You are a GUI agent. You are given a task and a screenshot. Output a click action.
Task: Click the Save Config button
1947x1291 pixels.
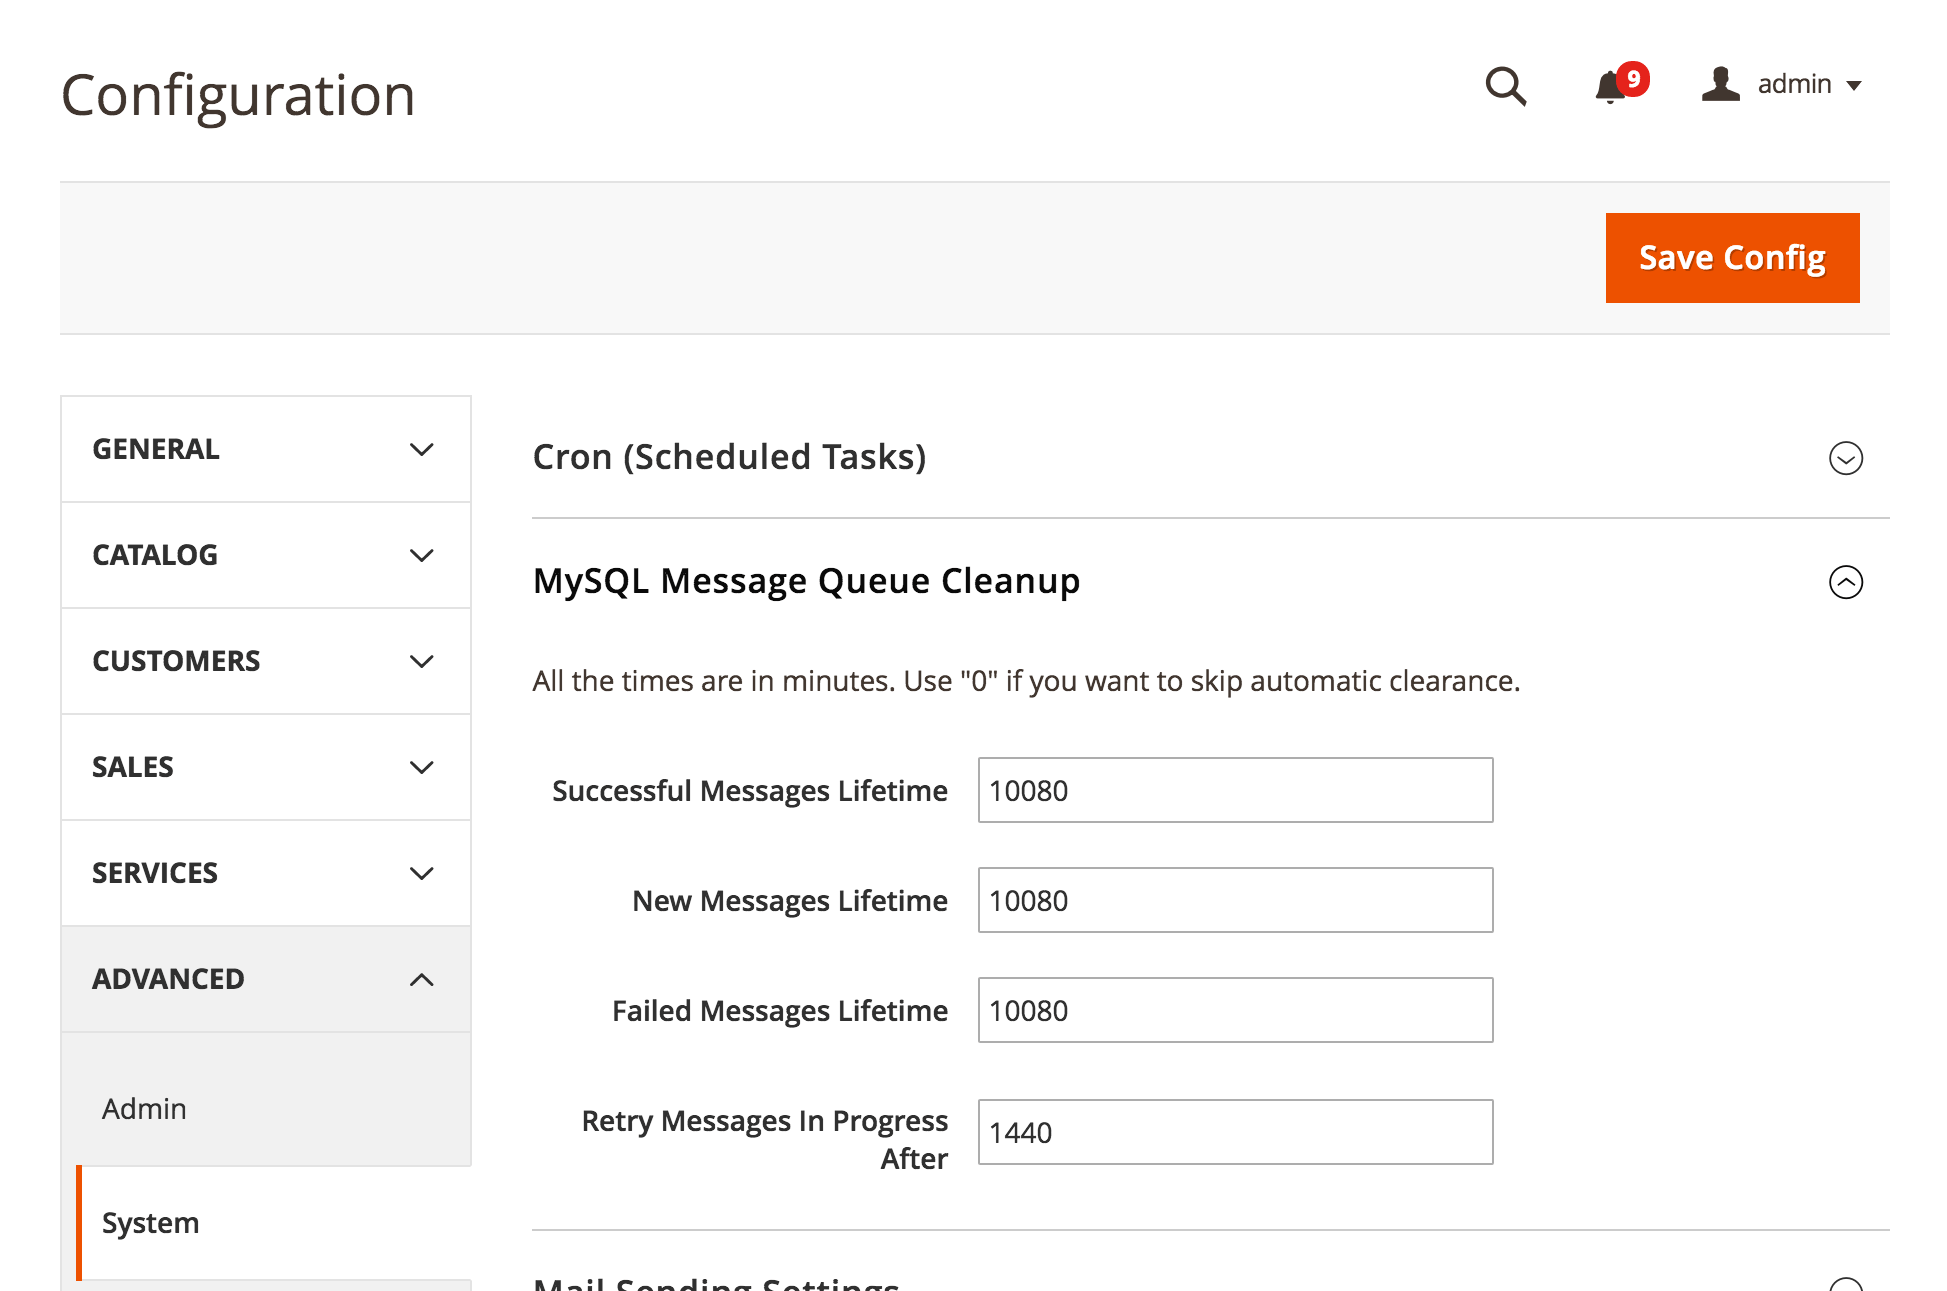[1732, 257]
